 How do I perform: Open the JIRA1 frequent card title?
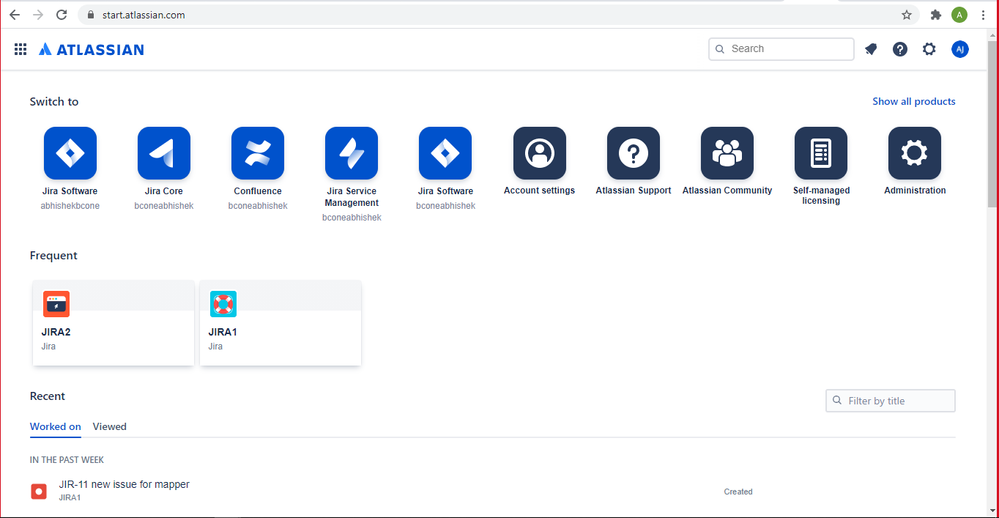pyautogui.click(x=222, y=332)
